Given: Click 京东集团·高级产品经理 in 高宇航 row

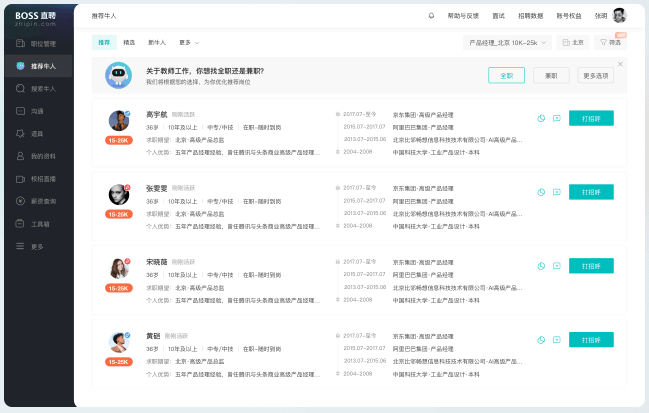Looking at the screenshot, I should [x=423, y=115].
